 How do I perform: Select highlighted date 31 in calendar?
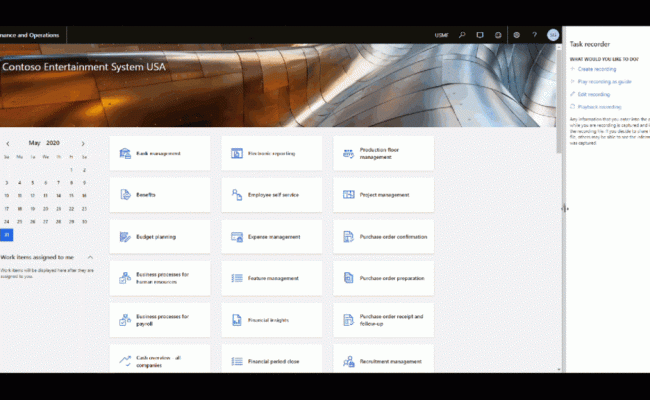(7, 235)
